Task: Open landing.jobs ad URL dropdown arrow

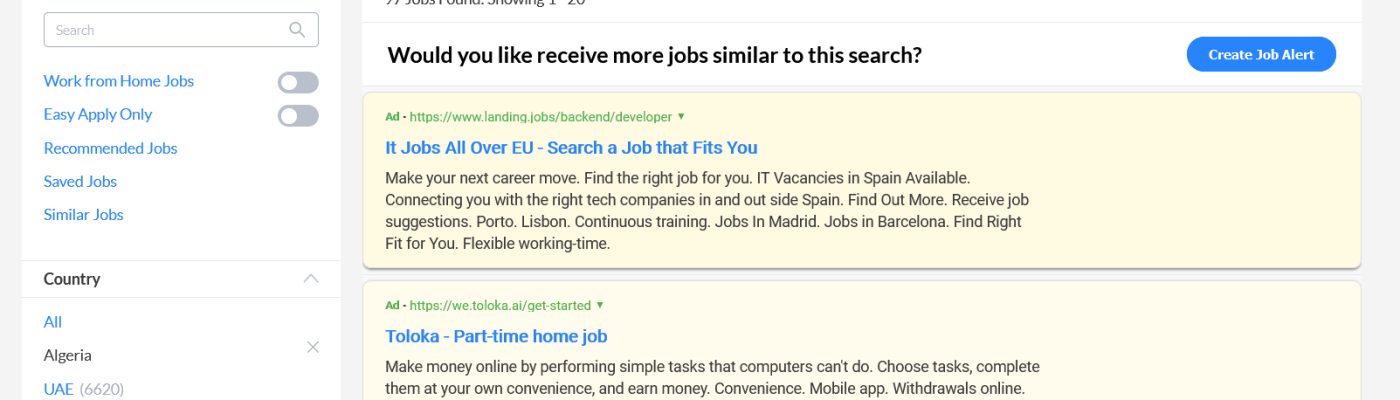Action: pyautogui.click(x=681, y=116)
